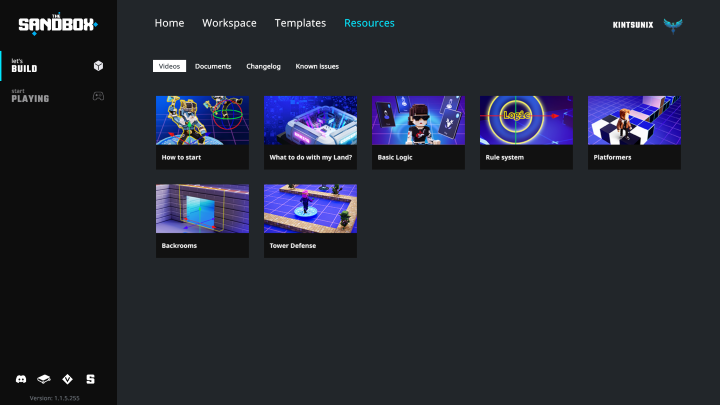720x405 pixels.
Task: Open the How to start video thumbnail
Action: coord(202,120)
